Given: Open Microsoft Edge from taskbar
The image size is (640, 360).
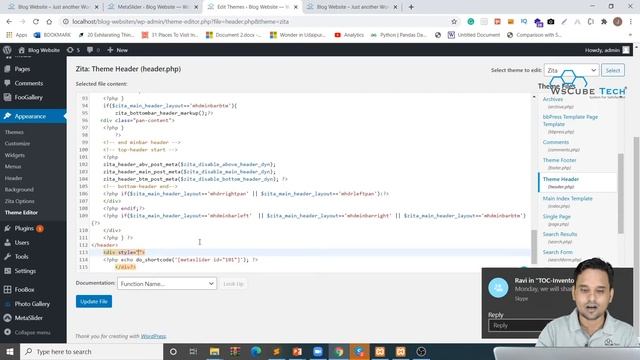Looking at the screenshot, I should tap(256, 351).
